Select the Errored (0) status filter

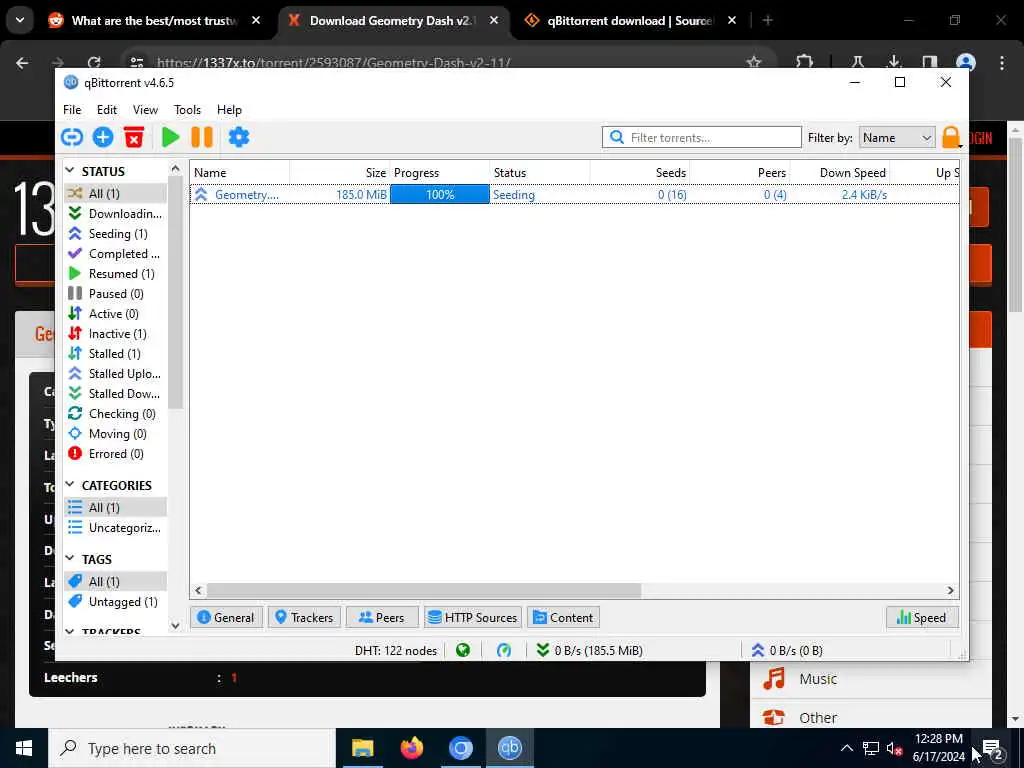[116, 454]
